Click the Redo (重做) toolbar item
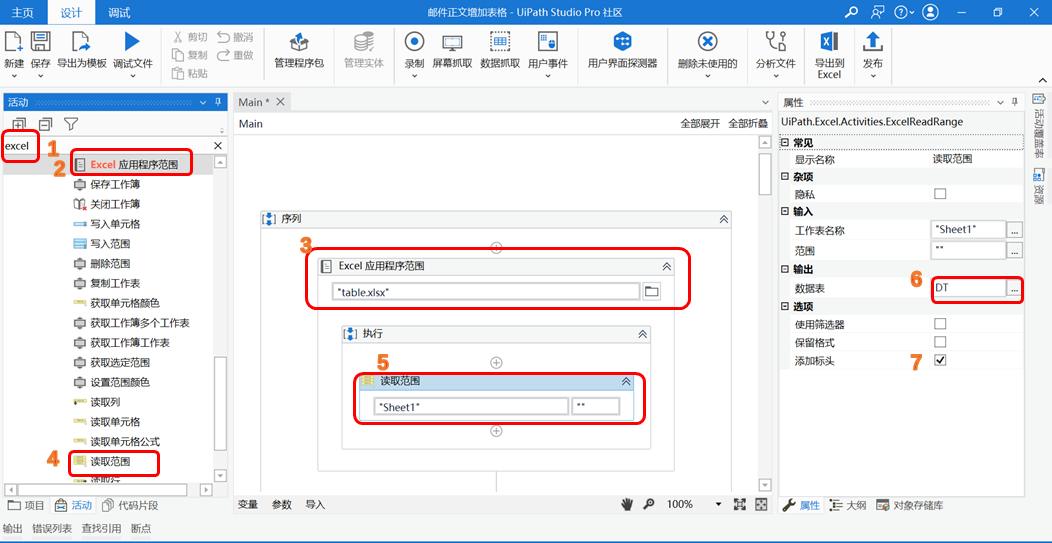Image resolution: width=1052 pixels, height=543 pixels. pyautogui.click(x=235, y=55)
